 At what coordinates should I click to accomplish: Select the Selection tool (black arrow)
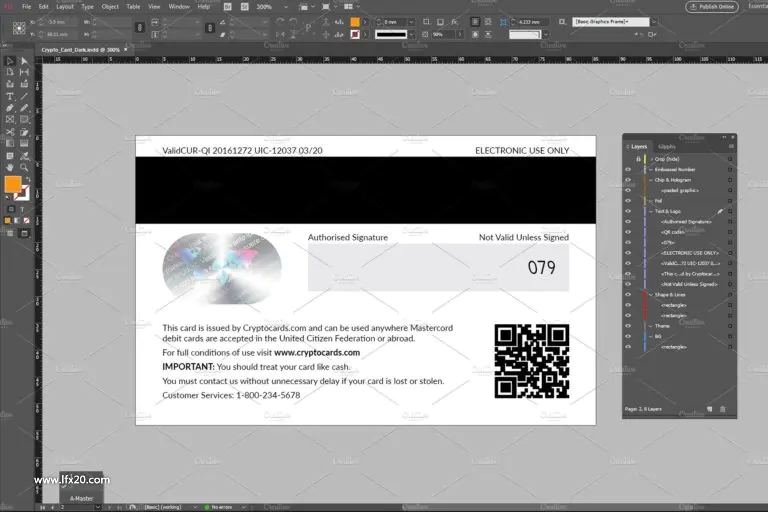click(9, 61)
